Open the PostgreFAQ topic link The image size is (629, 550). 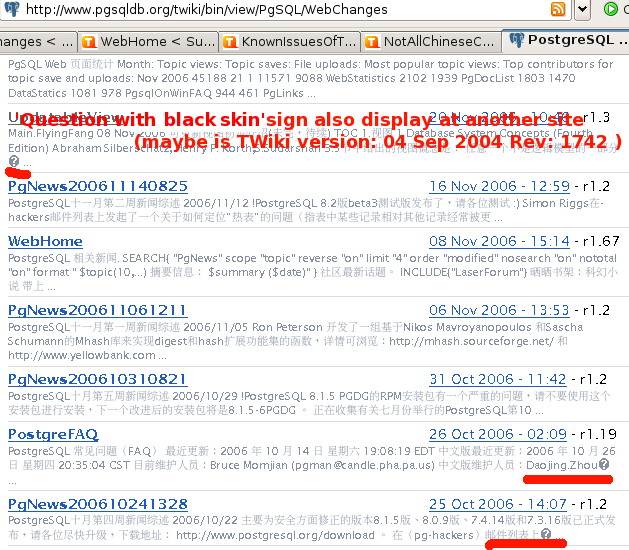pyautogui.click(x=53, y=434)
